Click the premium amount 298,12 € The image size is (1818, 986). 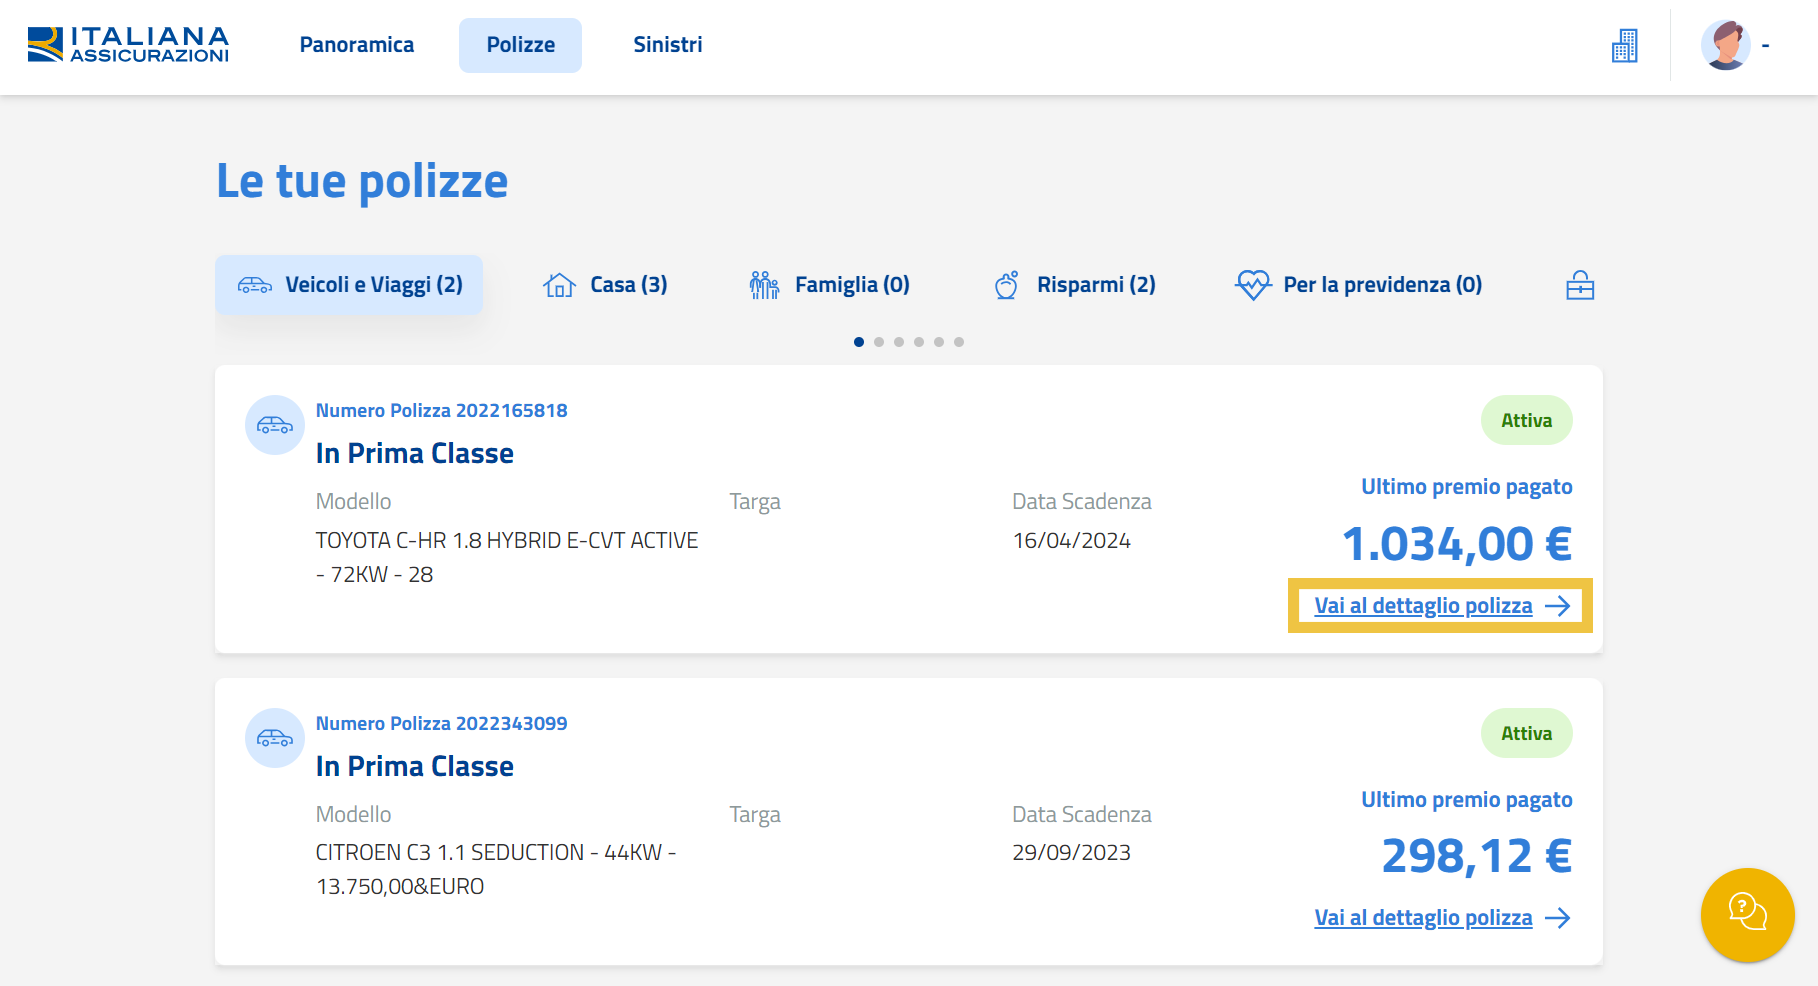point(1477,857)
